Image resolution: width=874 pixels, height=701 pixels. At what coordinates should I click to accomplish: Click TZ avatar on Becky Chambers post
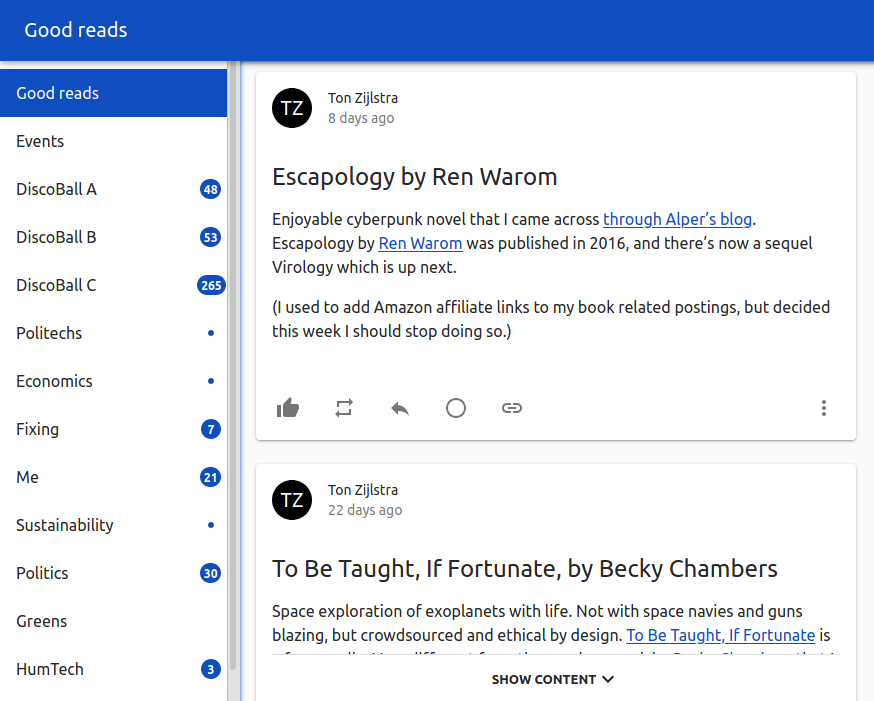coord(292,500)
